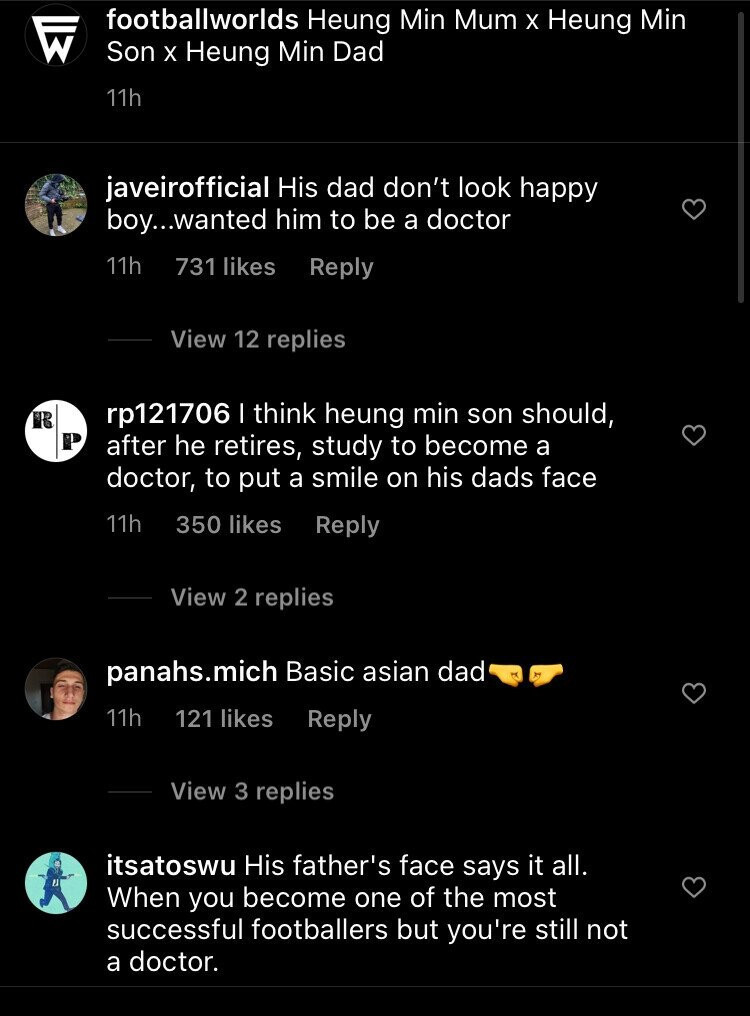View the 350 likes list
The height and width of the screenshot is (1016, 750).
tap(228, 526)
